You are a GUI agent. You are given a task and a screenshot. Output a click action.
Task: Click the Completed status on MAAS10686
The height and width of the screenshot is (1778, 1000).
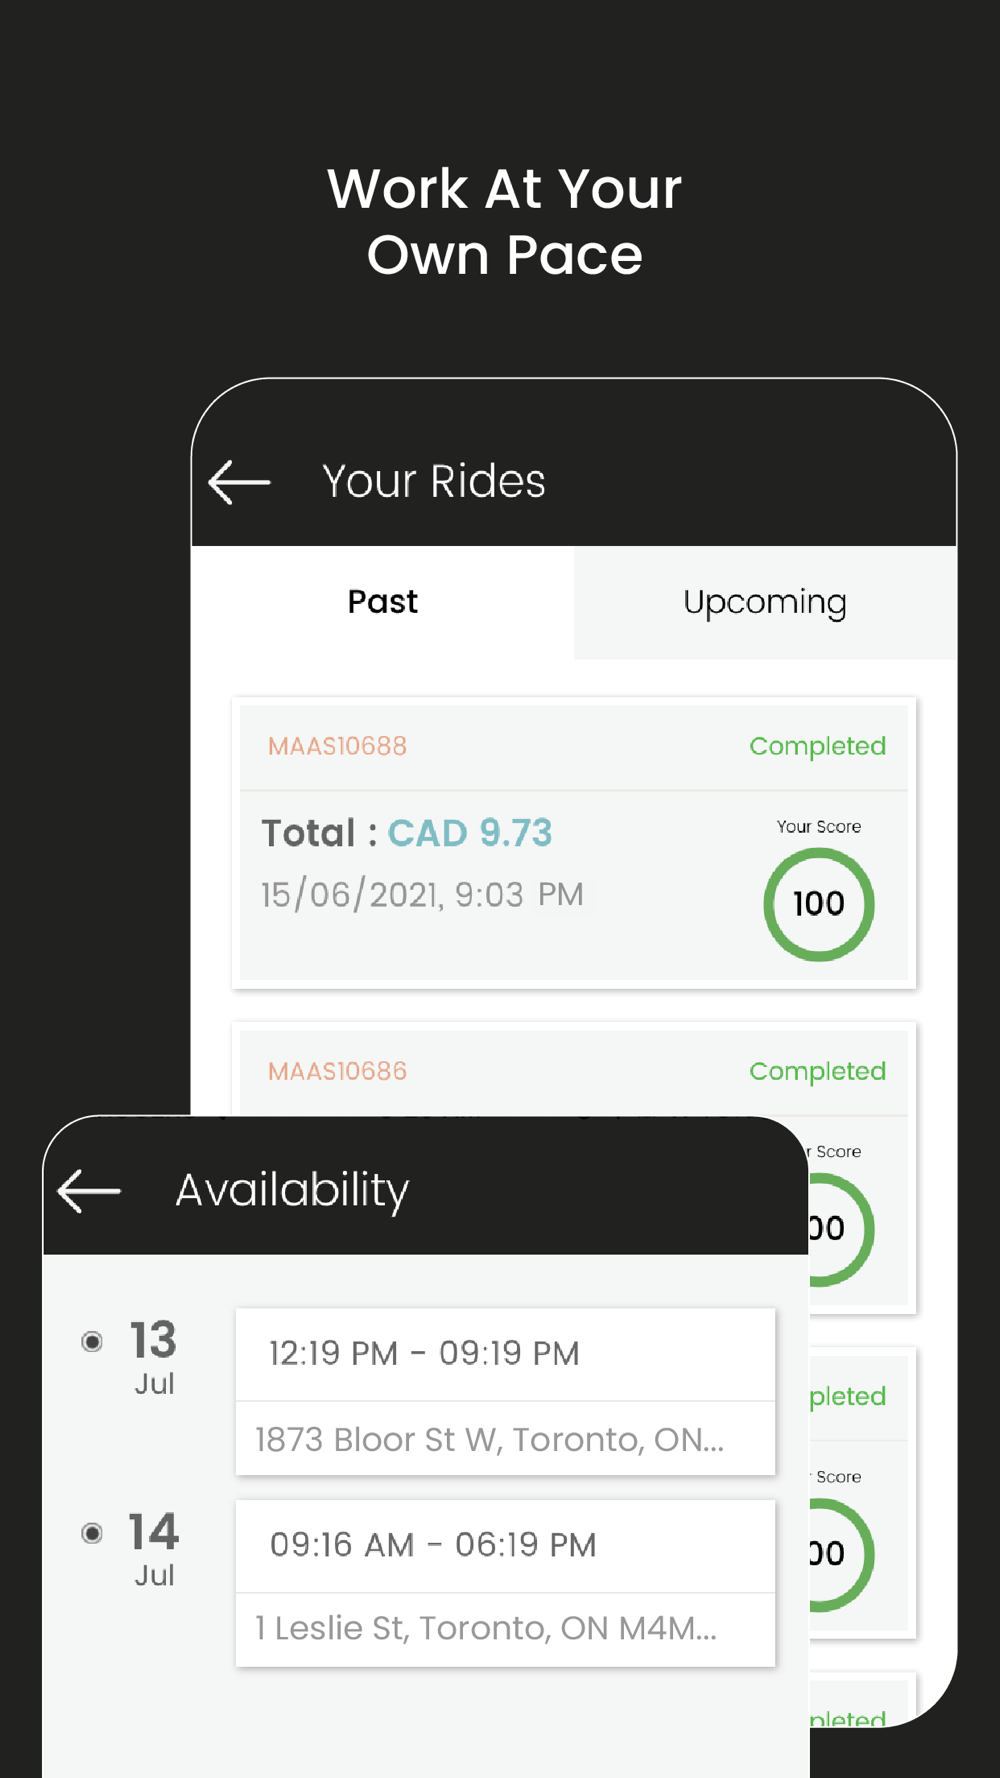817,1071
